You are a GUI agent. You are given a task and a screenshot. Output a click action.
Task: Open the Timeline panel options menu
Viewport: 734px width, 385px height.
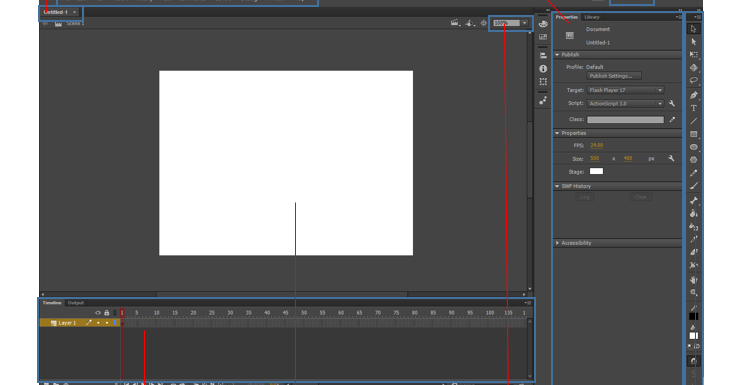(528, 303)
